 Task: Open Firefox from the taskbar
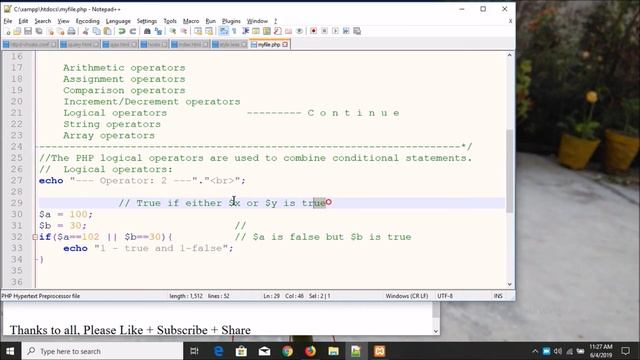coord(310,351)
